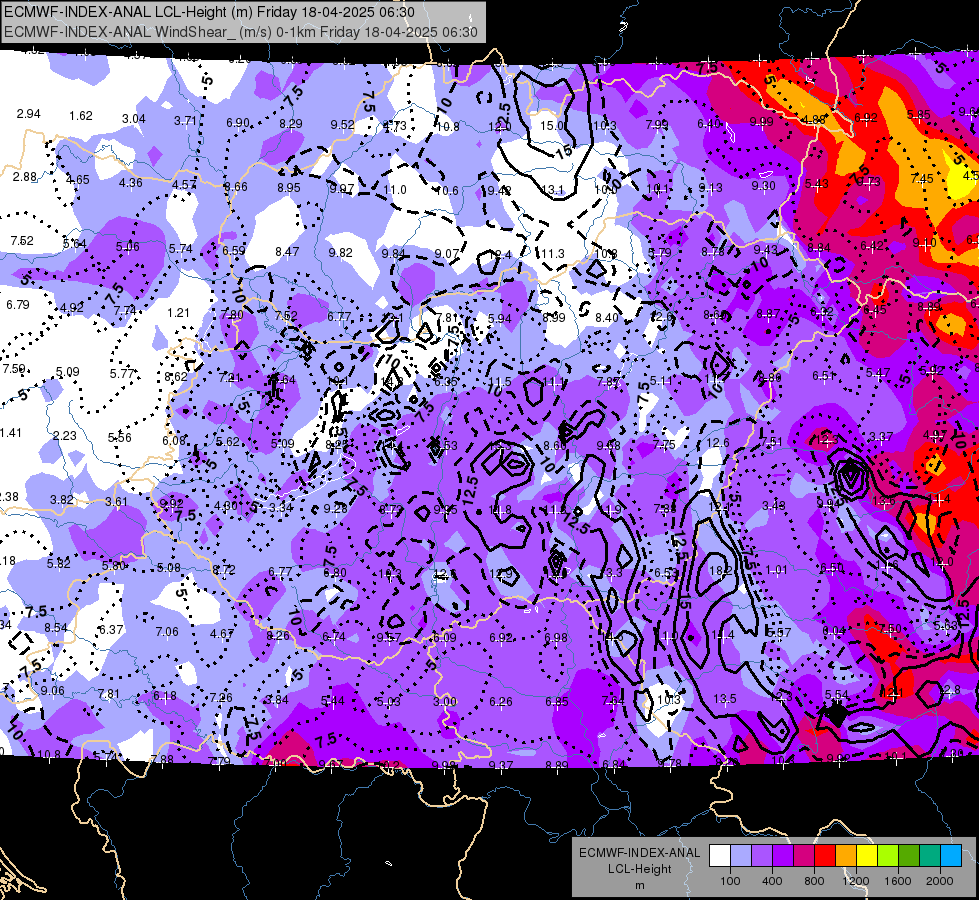Click the grid value 8.29
The height and width of the screenshot is (900, 979).
tap(291, 124)
